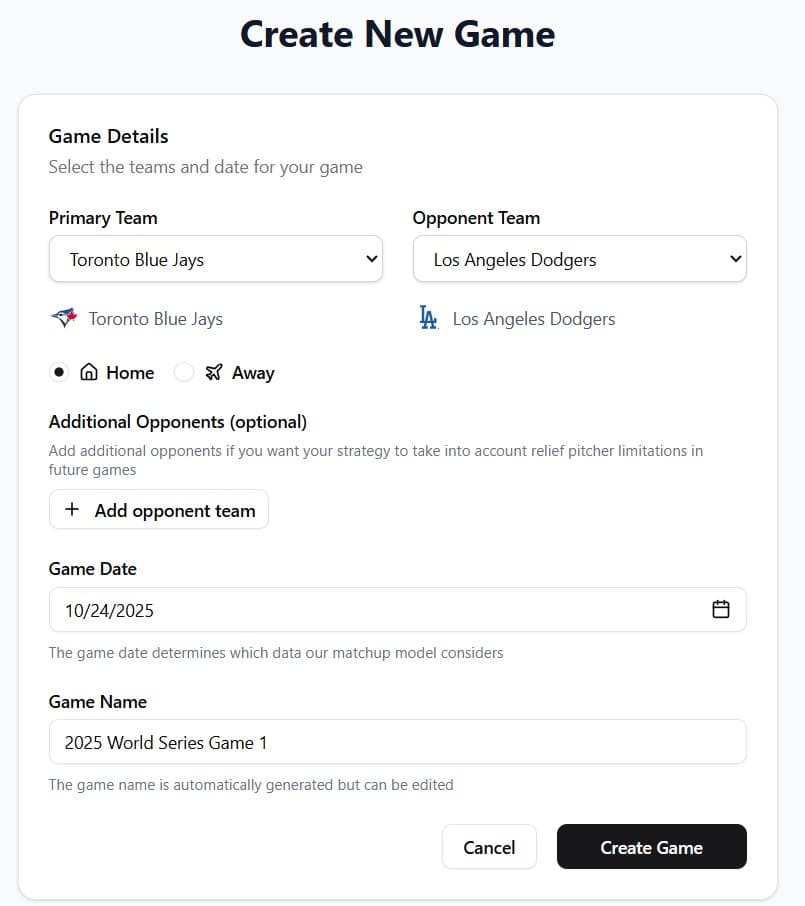This screenshot has height=906, width=805.
Task: Click the Additional Opponents section heading
Action: (177, 421)
